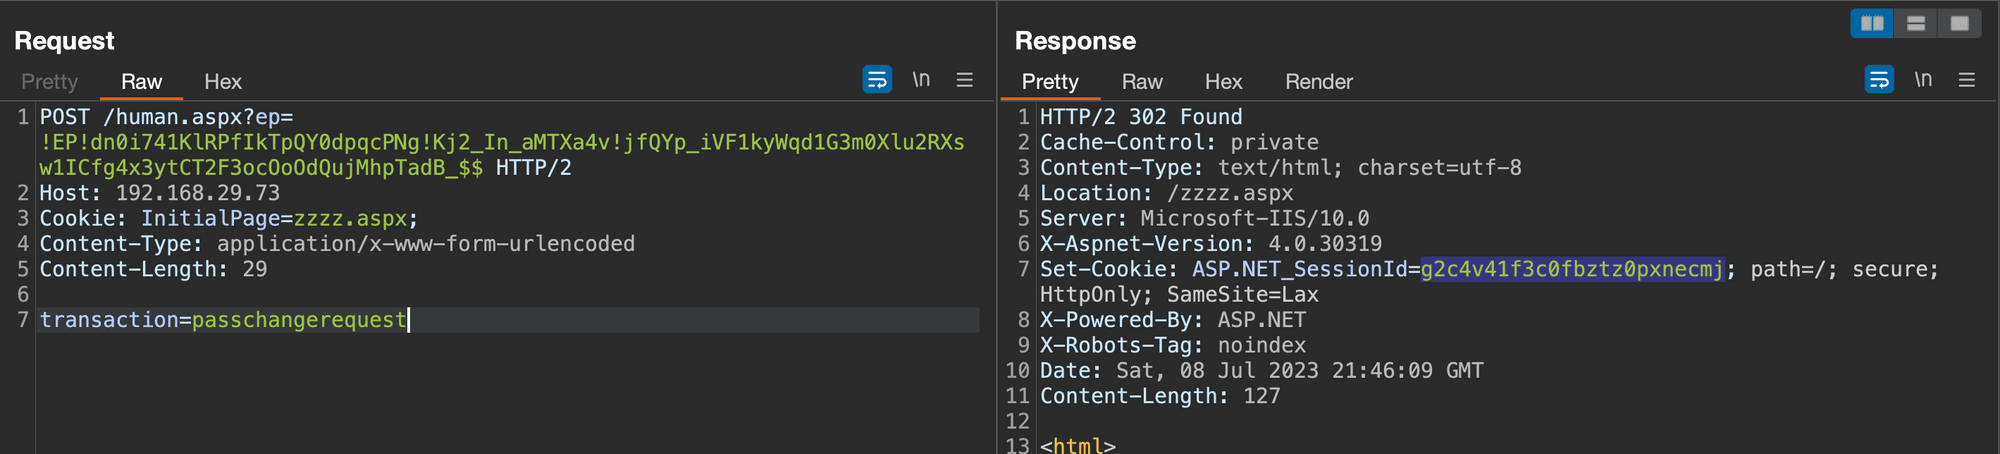This screenshot has height=454, width=2000.
Task: Open the Response Hex view tab
Action: pyautogui.click(x=1223, y=82)
